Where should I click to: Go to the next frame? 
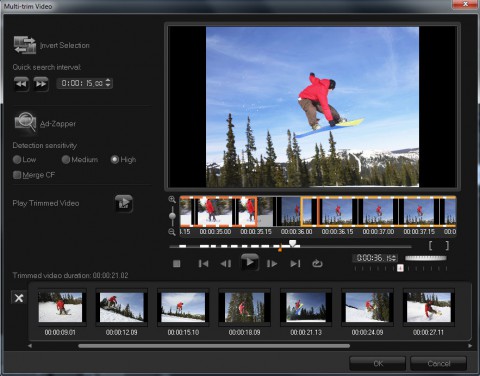tap(272, 264)
